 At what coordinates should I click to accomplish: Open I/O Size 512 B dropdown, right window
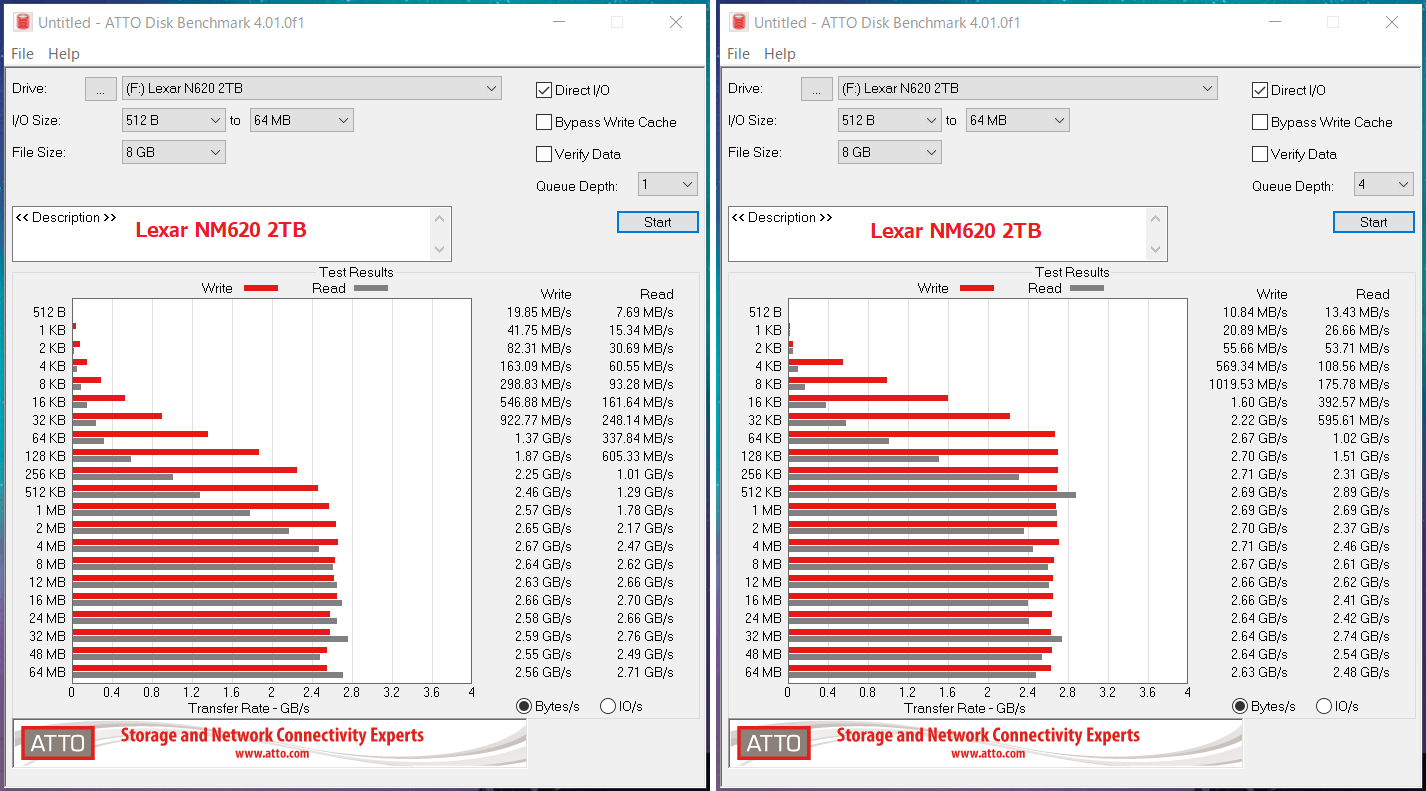(x=890, y=120)
